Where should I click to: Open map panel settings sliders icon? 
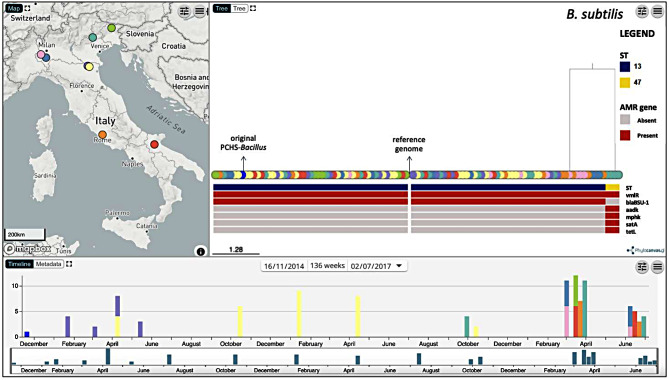pos(184,12)
